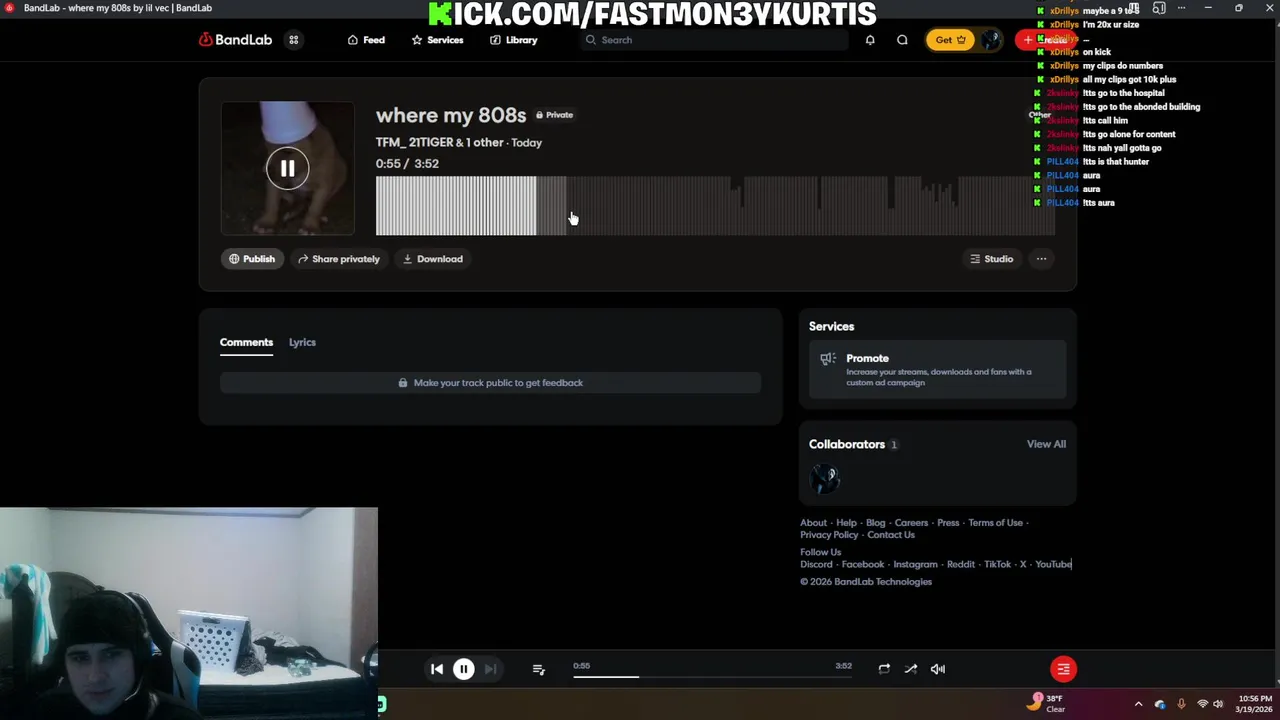Viewport: 1280px width, 720px height.
Task: Seek on the bottom player progress bar
Action: pyautogui.click(x=712, y=677)
